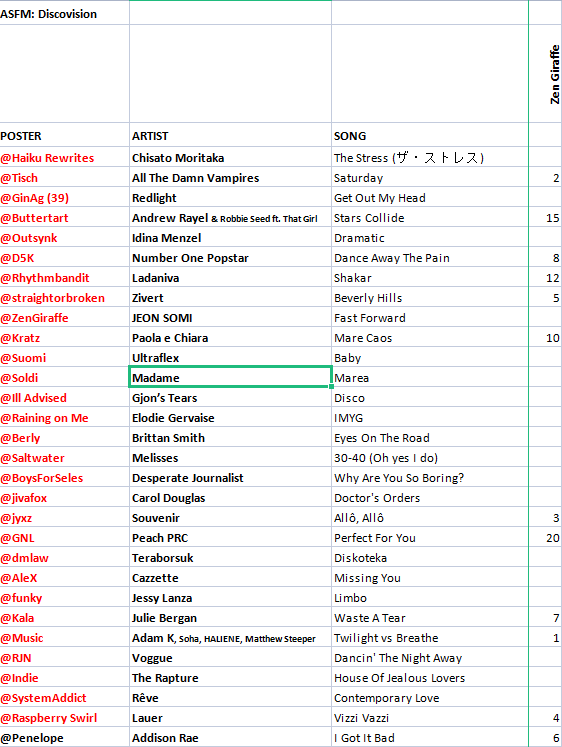This screenshot has height=747, width=562.
Task: Select the Perfect For You song cell
Action: (x=430, y=537)
